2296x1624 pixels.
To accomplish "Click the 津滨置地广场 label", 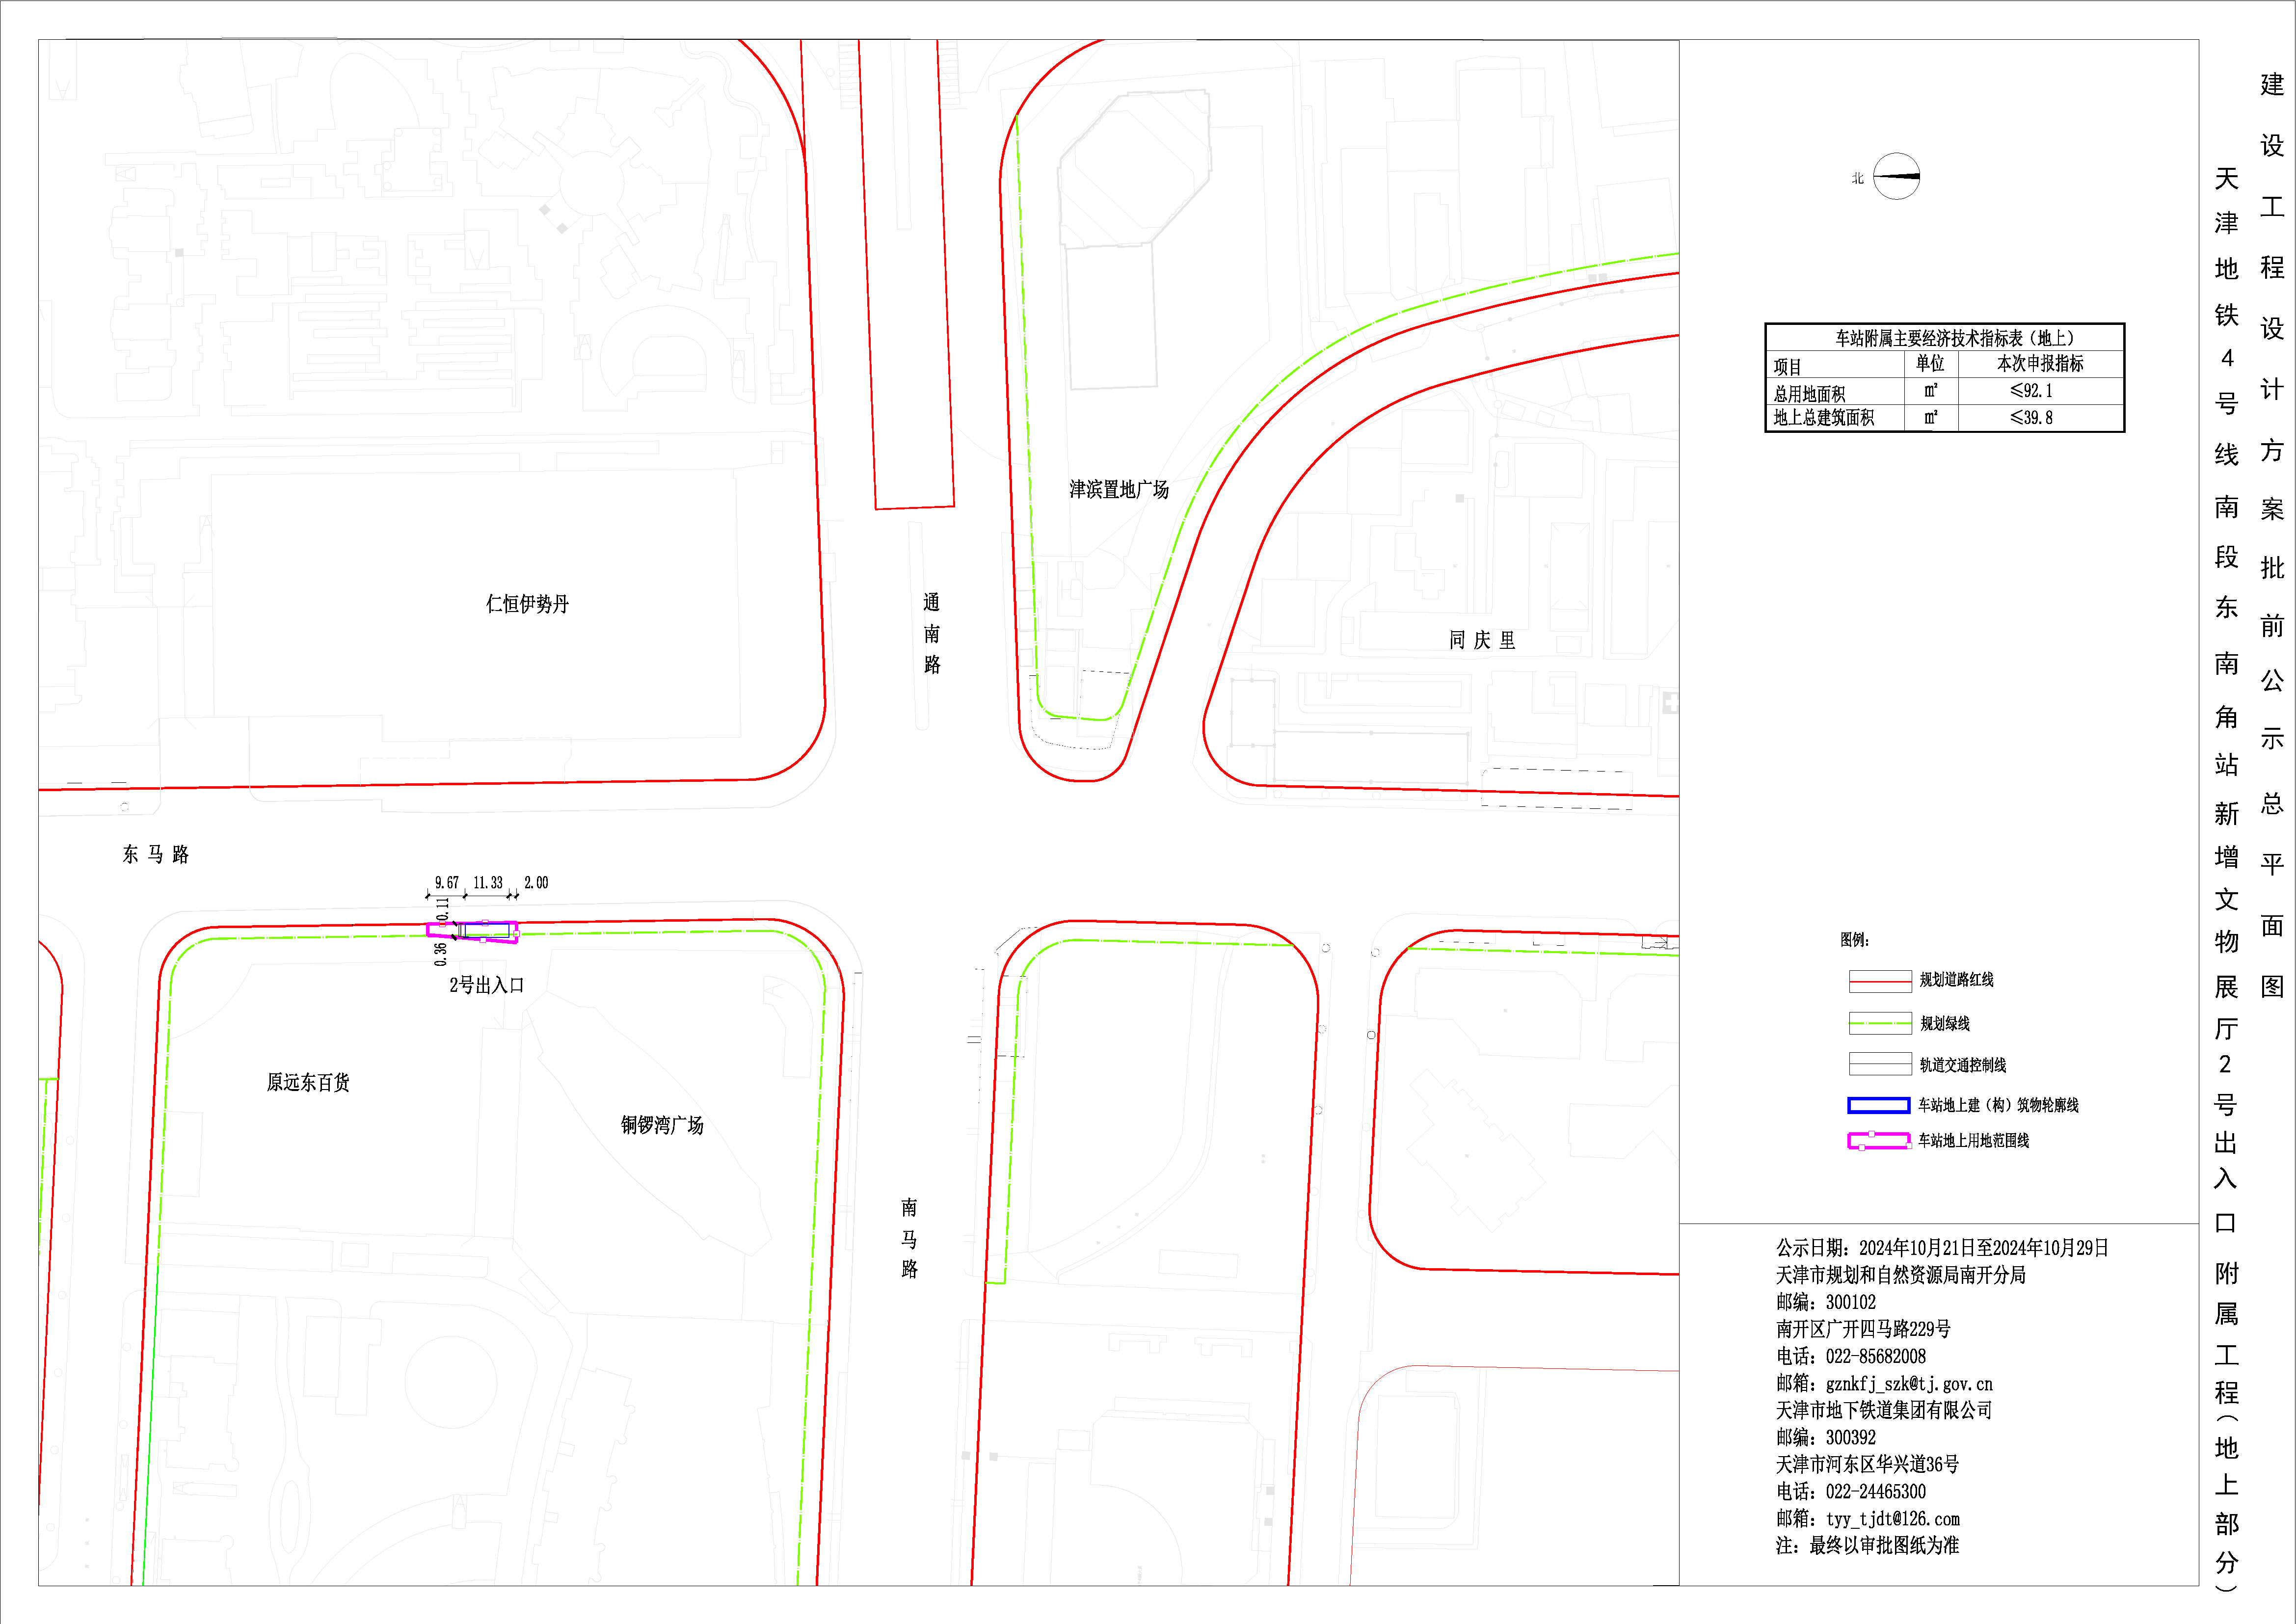I will coord(1118,489).
